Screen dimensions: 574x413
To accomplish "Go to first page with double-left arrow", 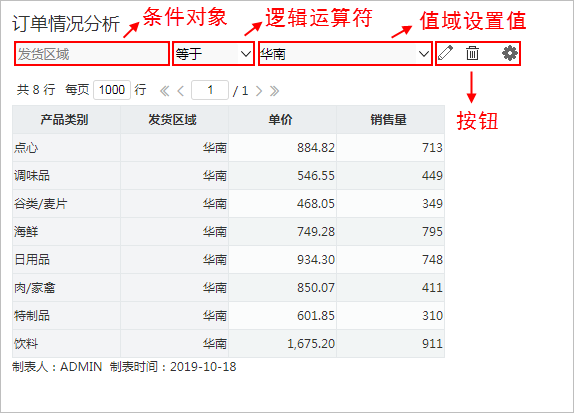I will (x=165, y=91).
